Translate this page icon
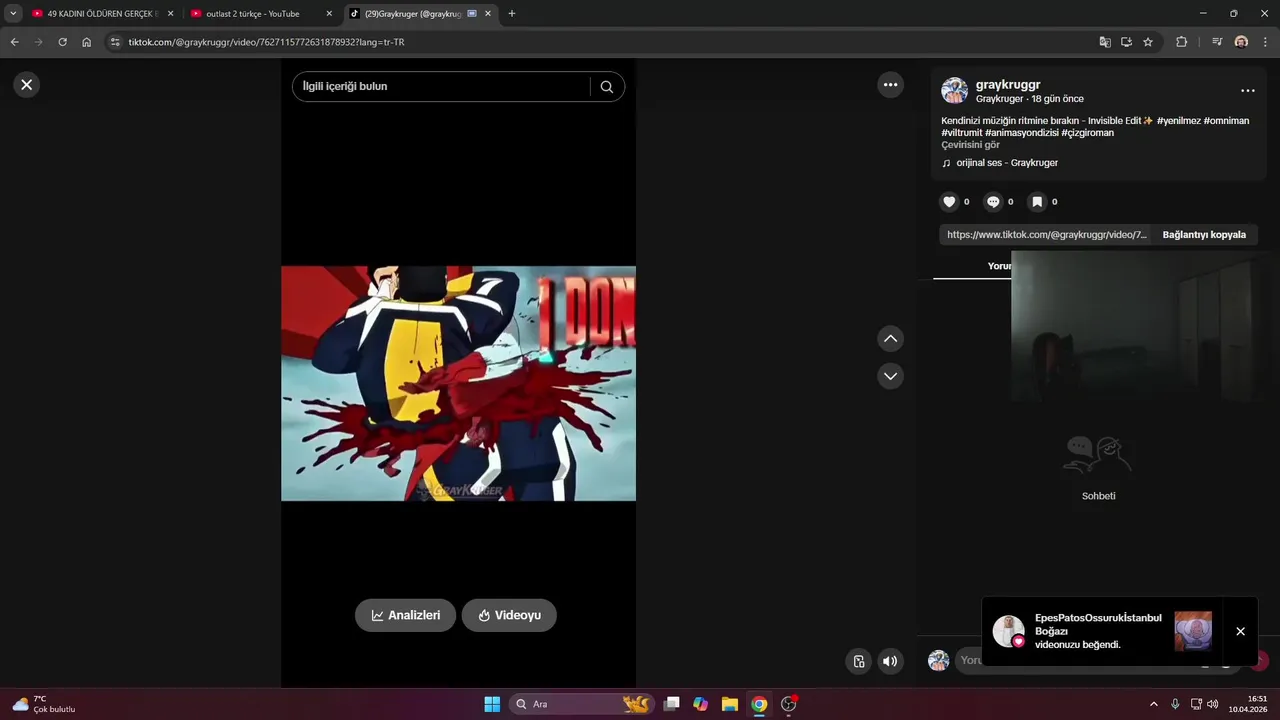This screenshot has width=1280, height=720. click(x=1105, y=42)
